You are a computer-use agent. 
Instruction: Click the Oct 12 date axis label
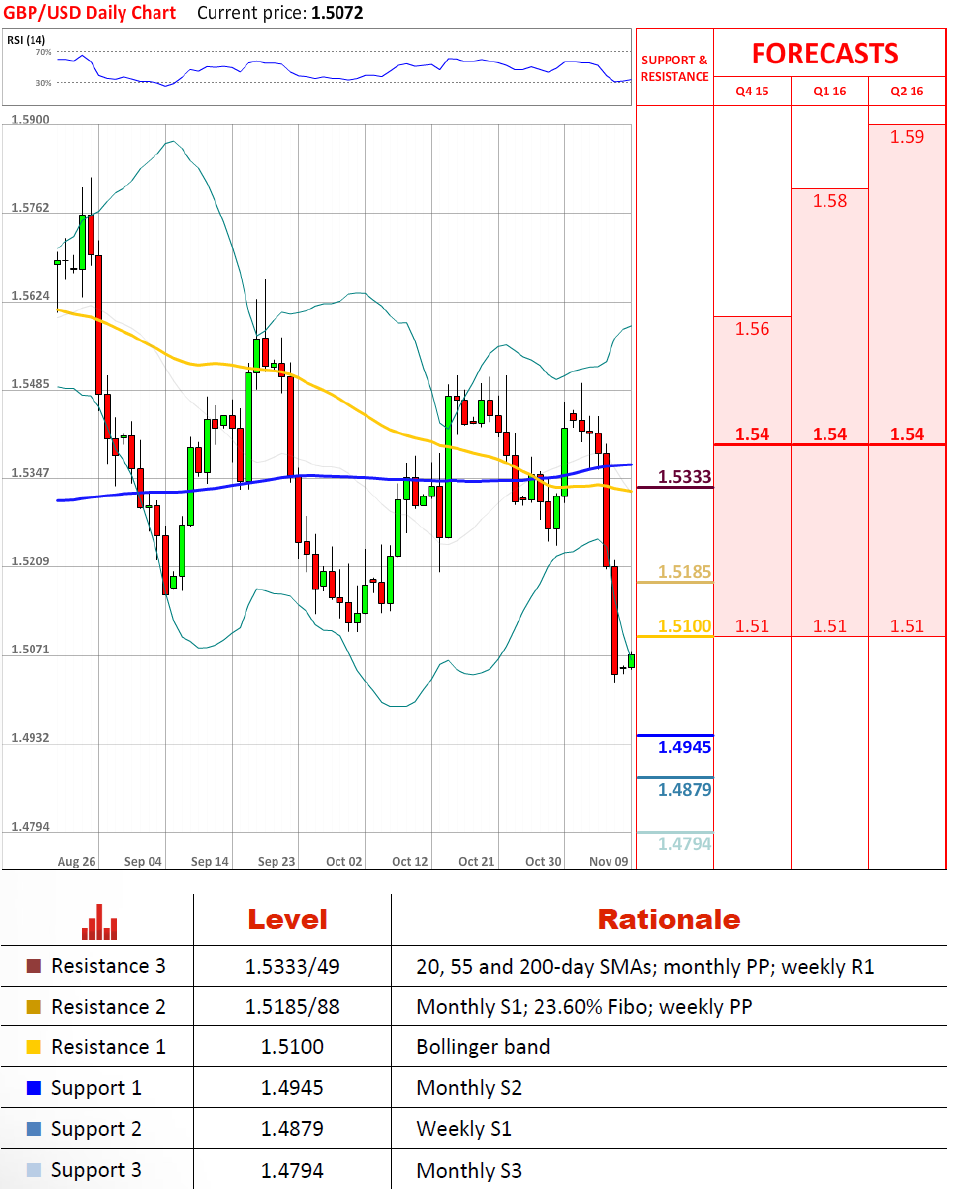(x=410, y=861)
